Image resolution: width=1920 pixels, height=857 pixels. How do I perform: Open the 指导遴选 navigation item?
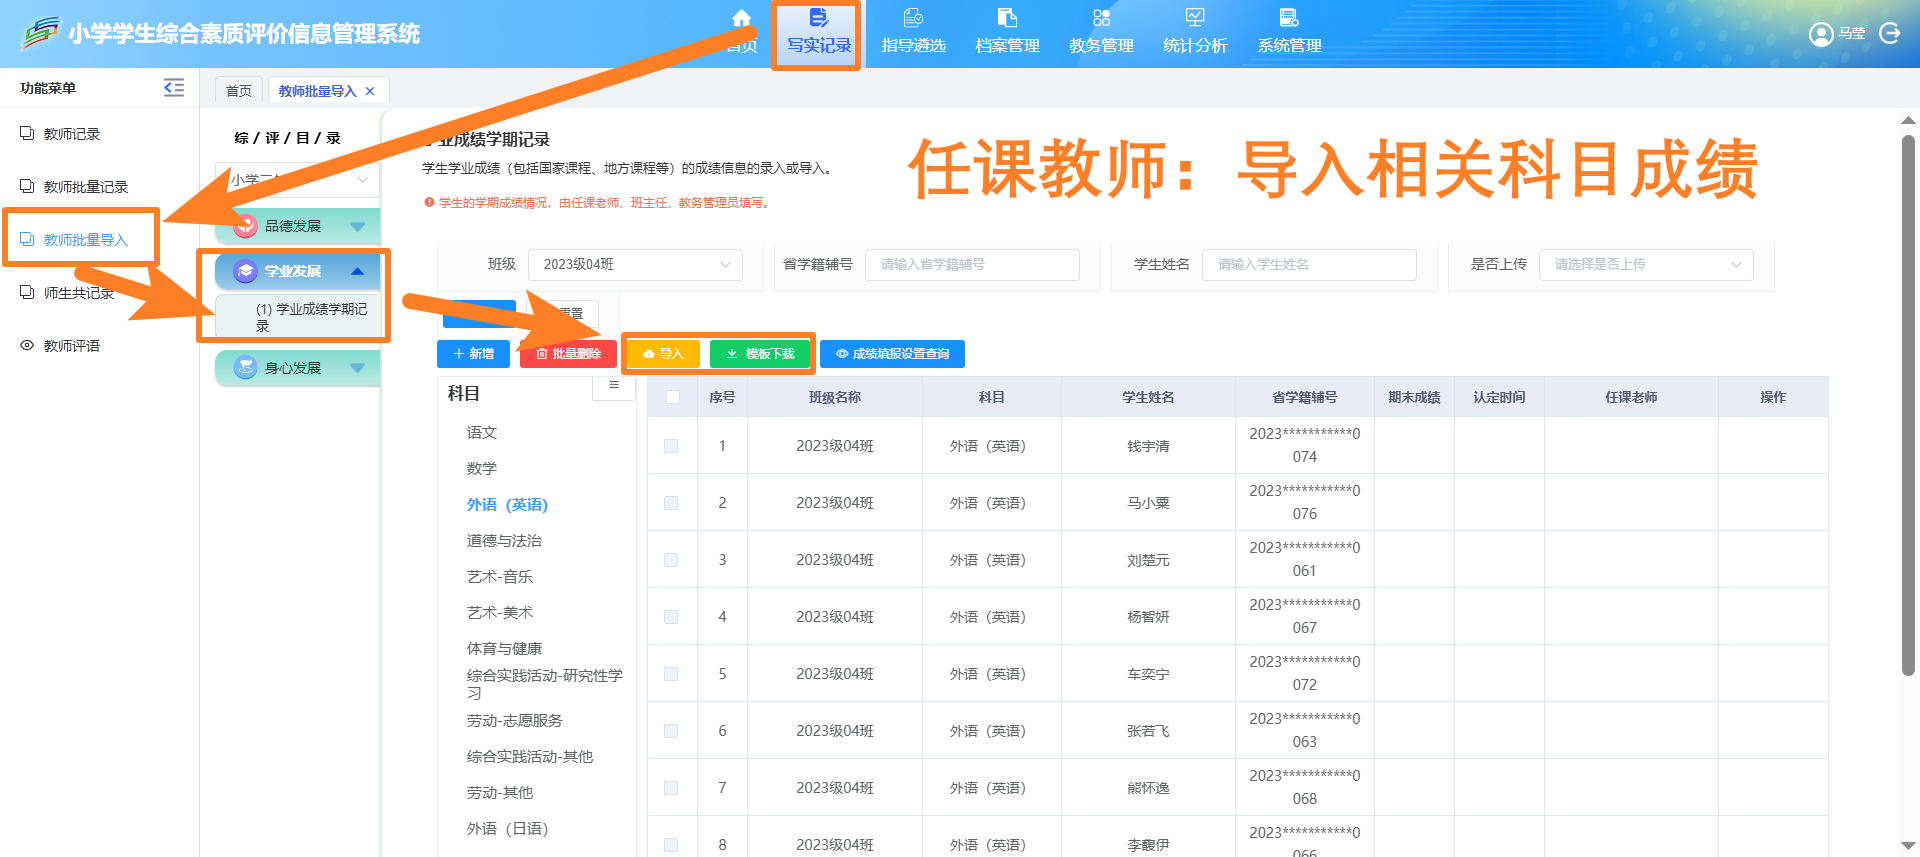point(913,33)
